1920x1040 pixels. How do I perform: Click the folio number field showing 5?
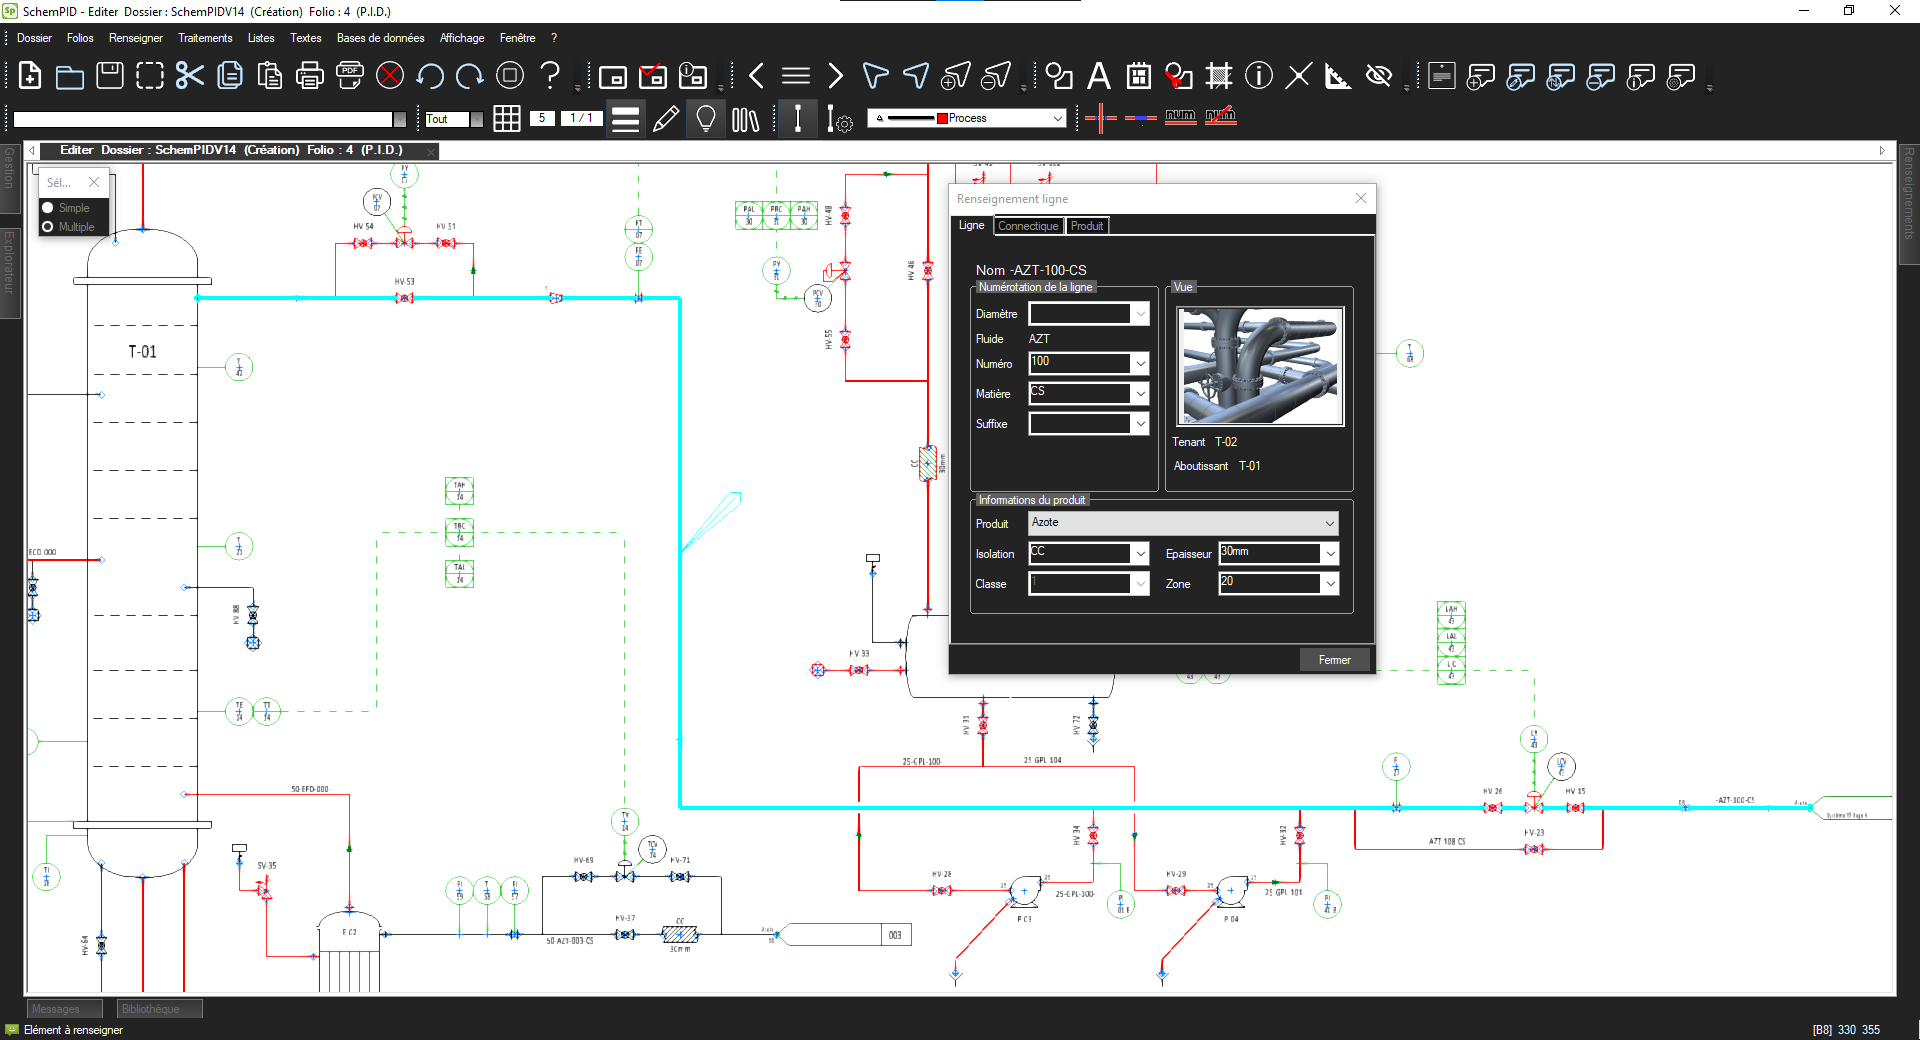(x=542, y=118)
